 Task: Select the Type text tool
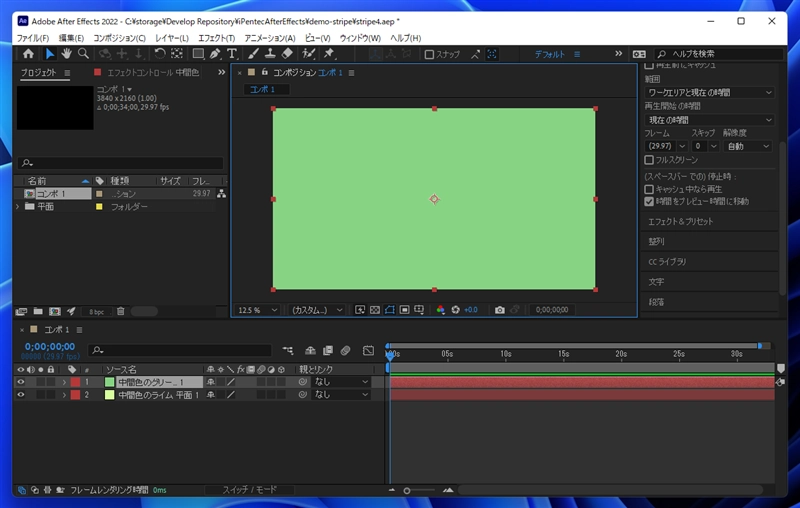[x=232, y=54]
